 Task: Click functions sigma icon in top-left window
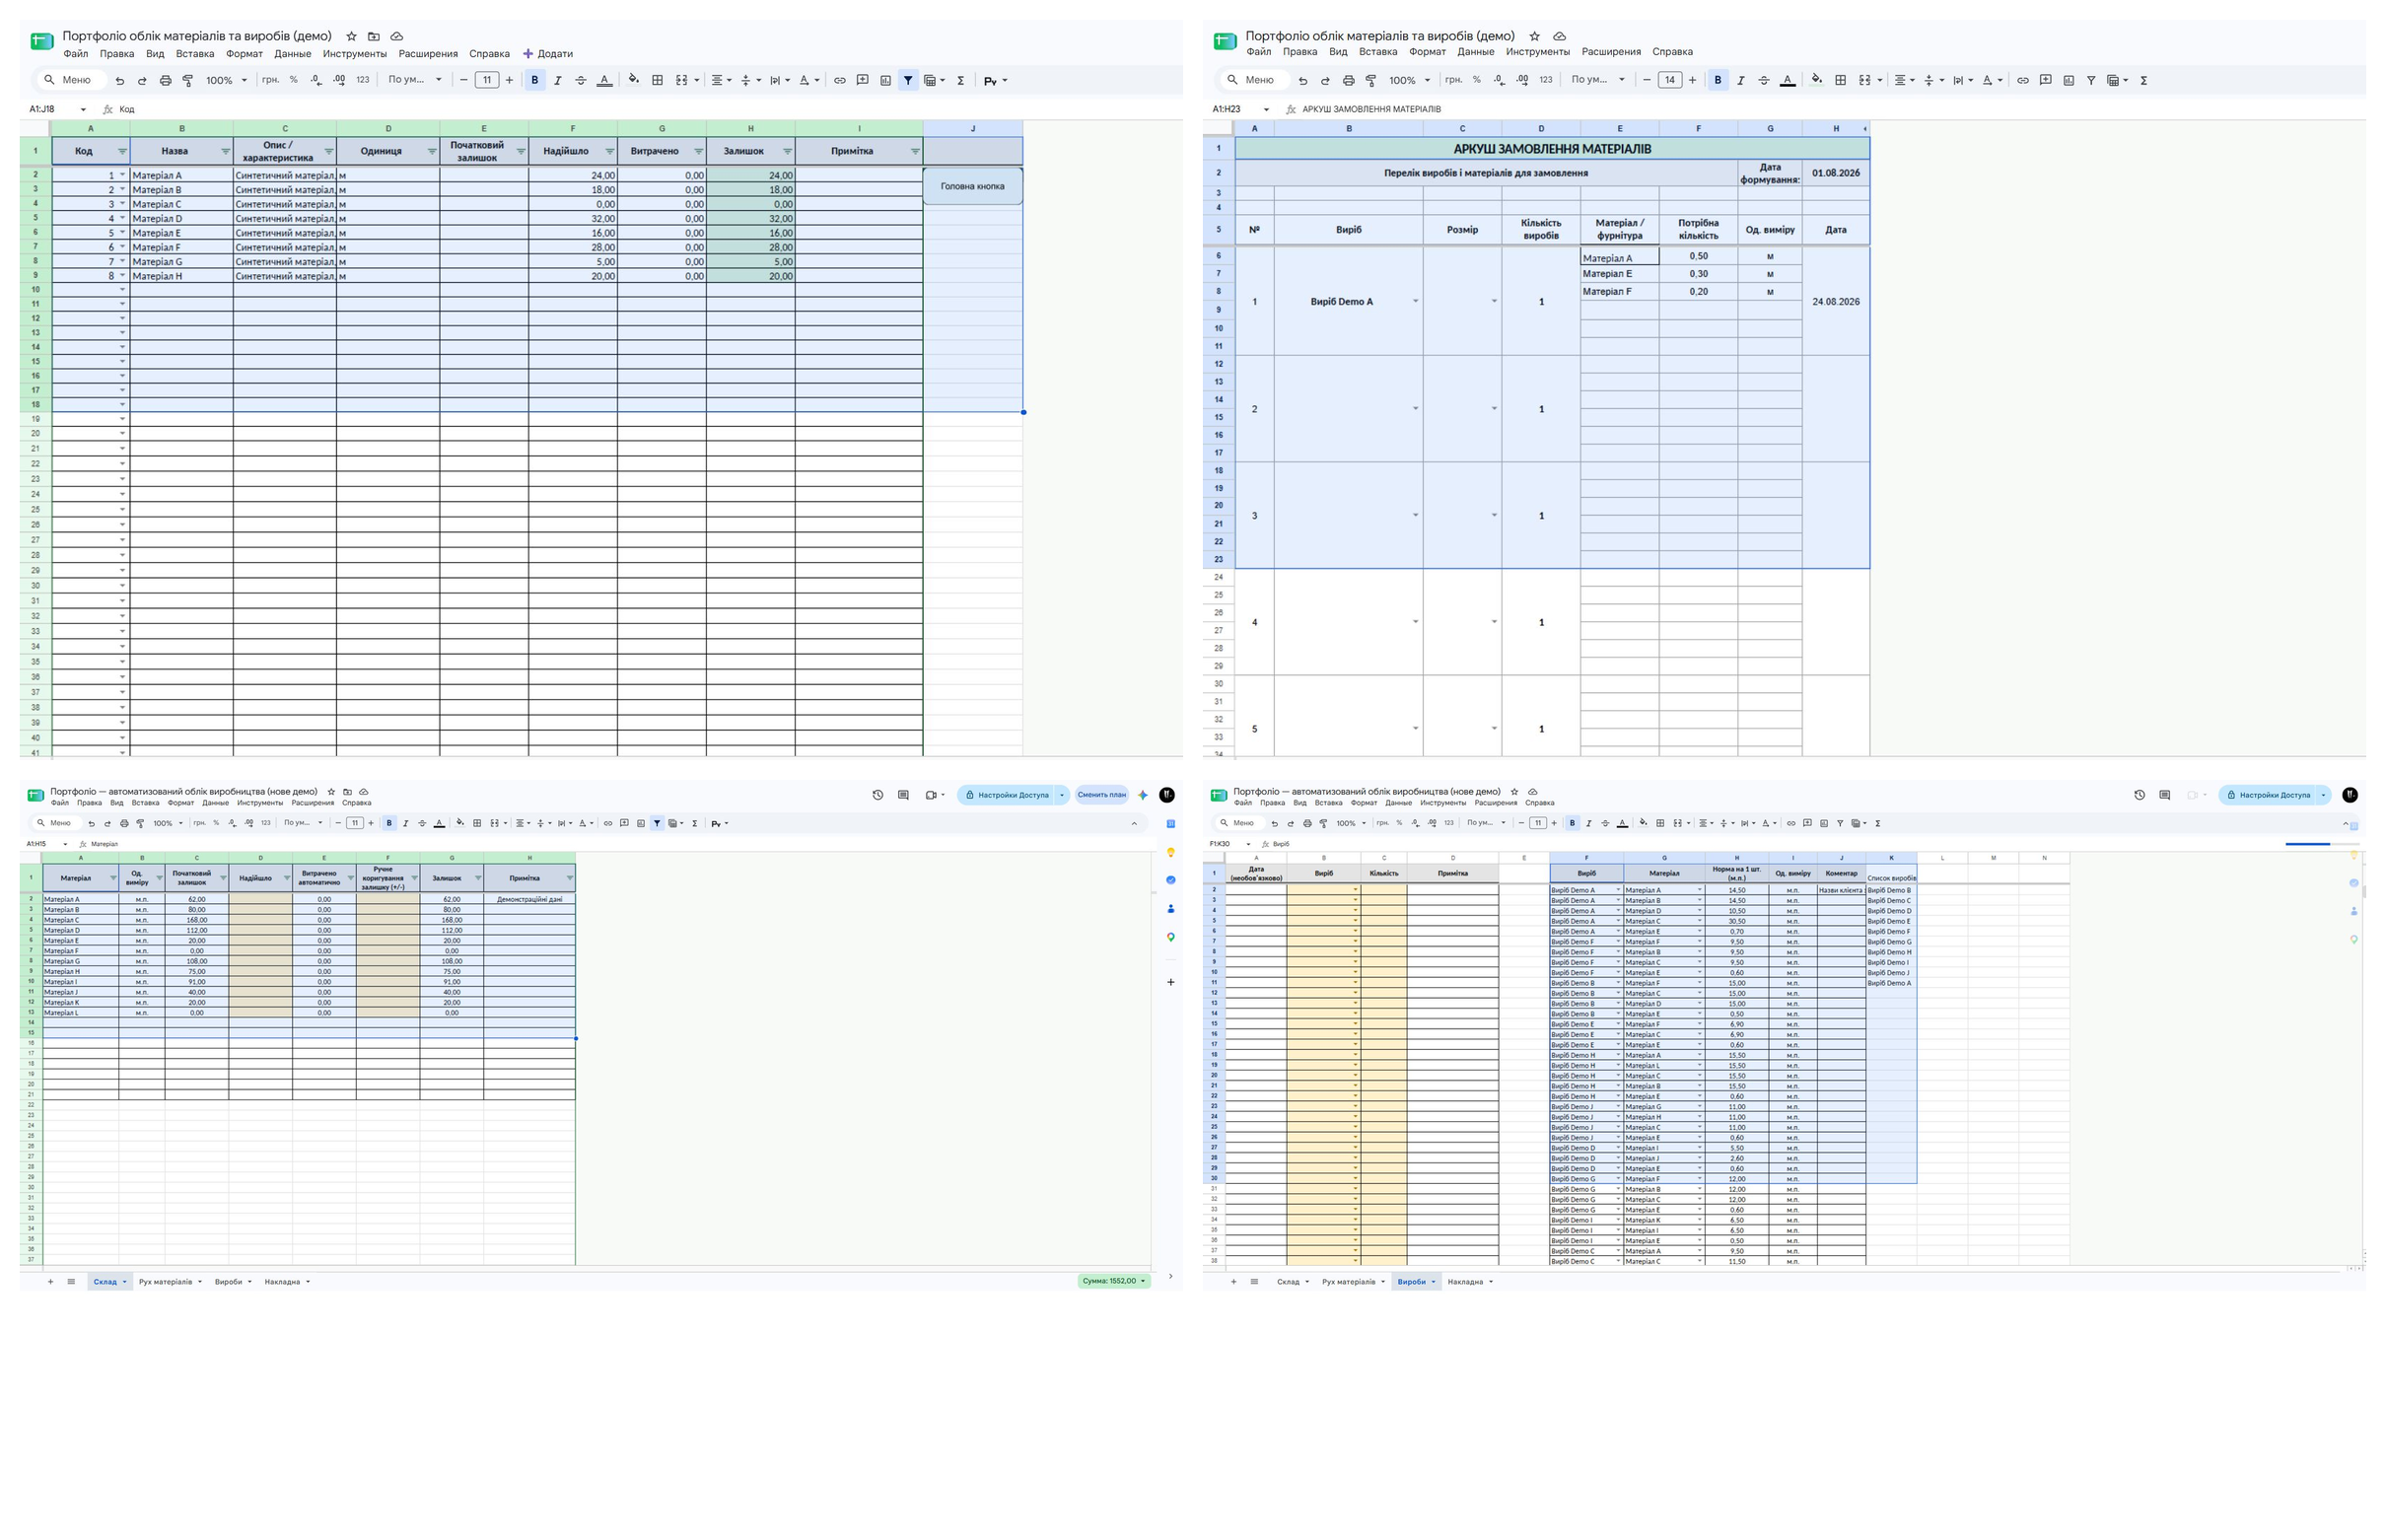click(x=961, y=80)
